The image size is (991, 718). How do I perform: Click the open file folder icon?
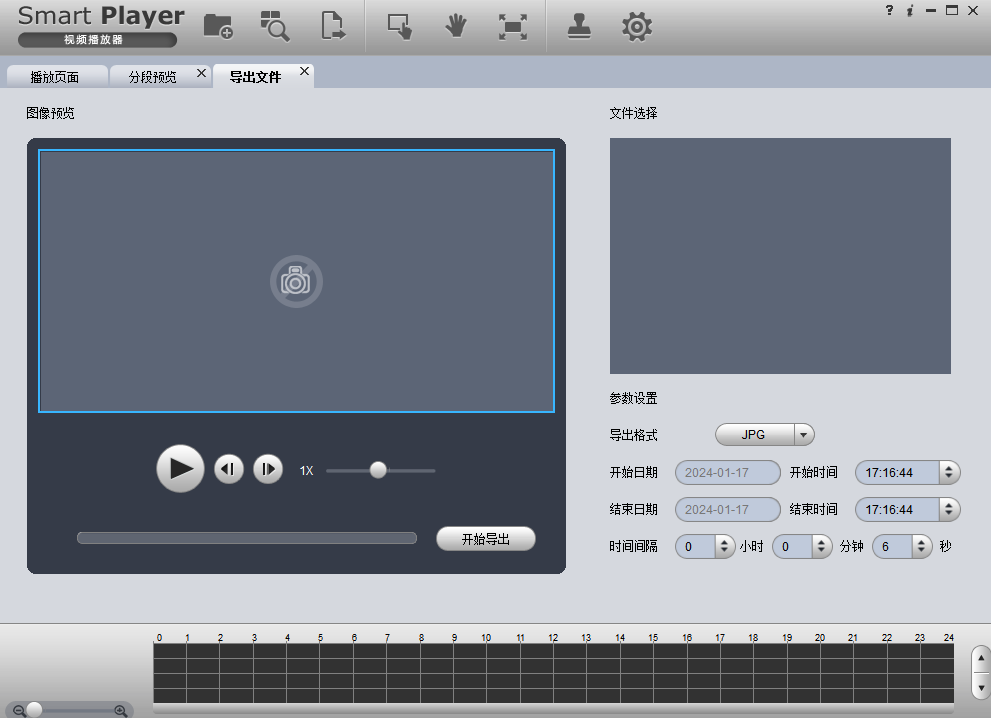coord(217,26)
